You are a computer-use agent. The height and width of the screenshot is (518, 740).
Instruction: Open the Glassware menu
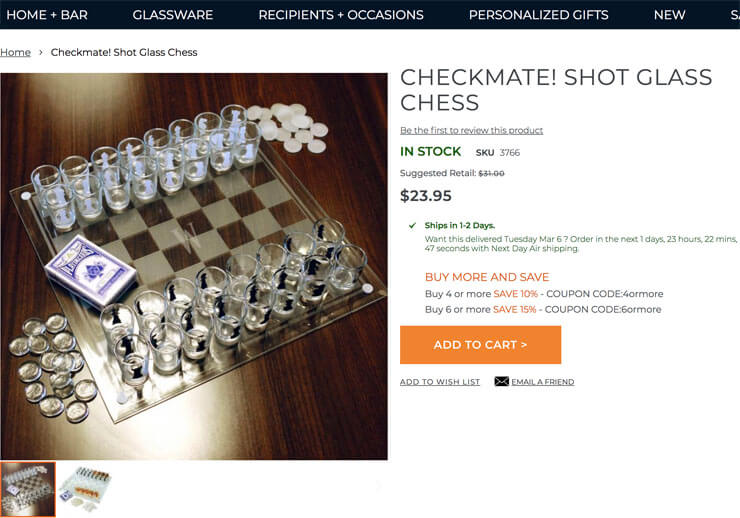tap(172, 15)
